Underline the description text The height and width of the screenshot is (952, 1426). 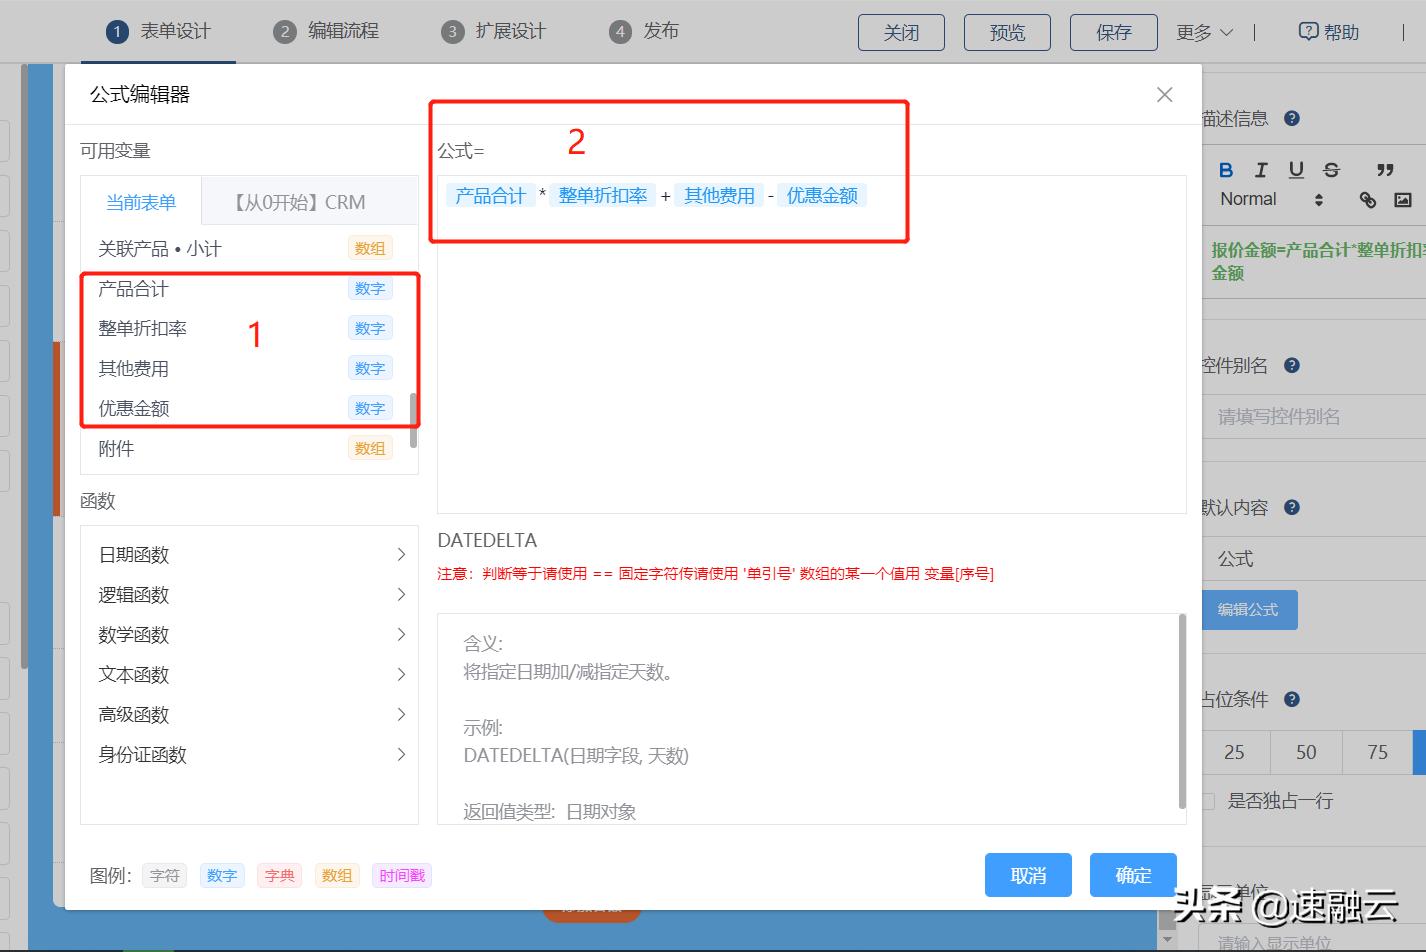pos(1295,170)
